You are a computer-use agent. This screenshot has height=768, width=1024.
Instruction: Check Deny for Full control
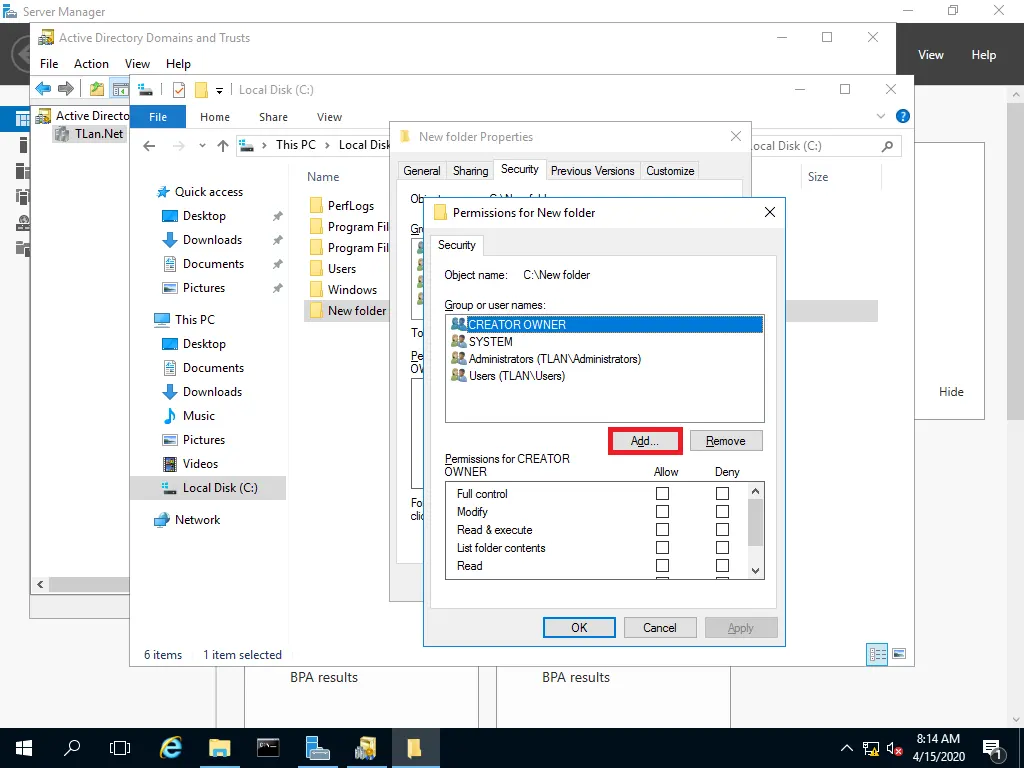(x=722, y=494)
